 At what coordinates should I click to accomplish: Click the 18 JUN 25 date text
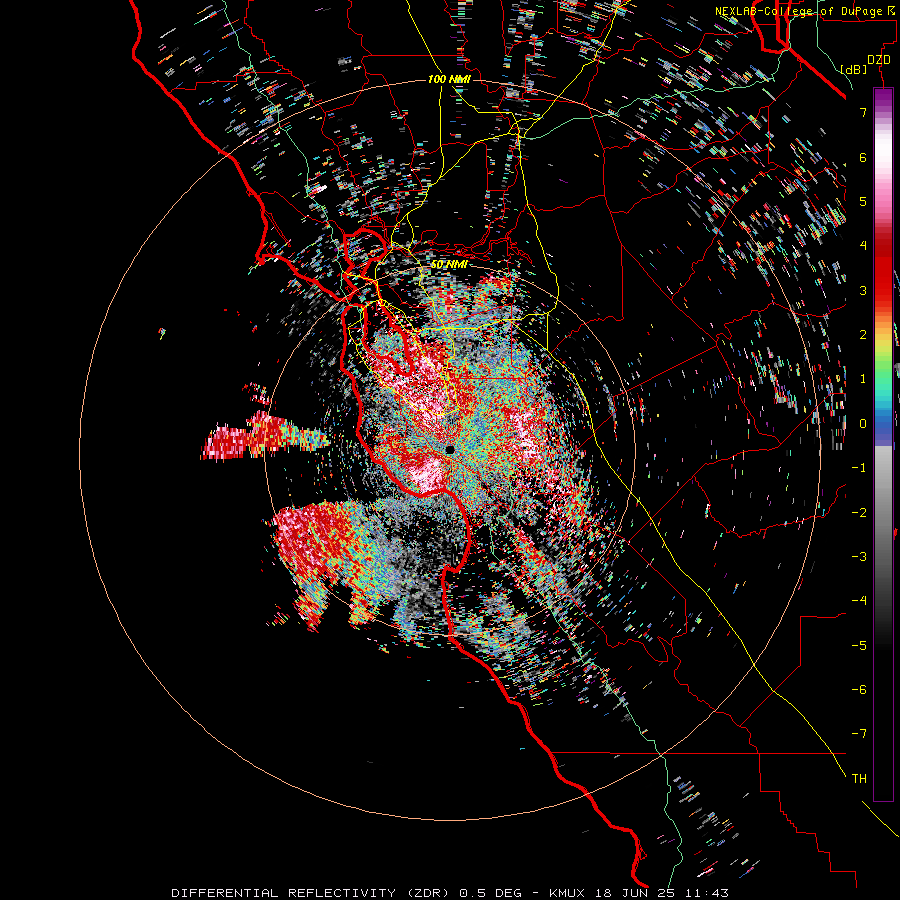pyautogui.click(x=634, y=893)
